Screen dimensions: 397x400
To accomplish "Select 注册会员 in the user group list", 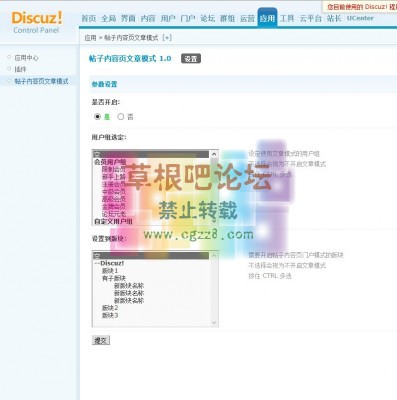I will click(114, 184).
